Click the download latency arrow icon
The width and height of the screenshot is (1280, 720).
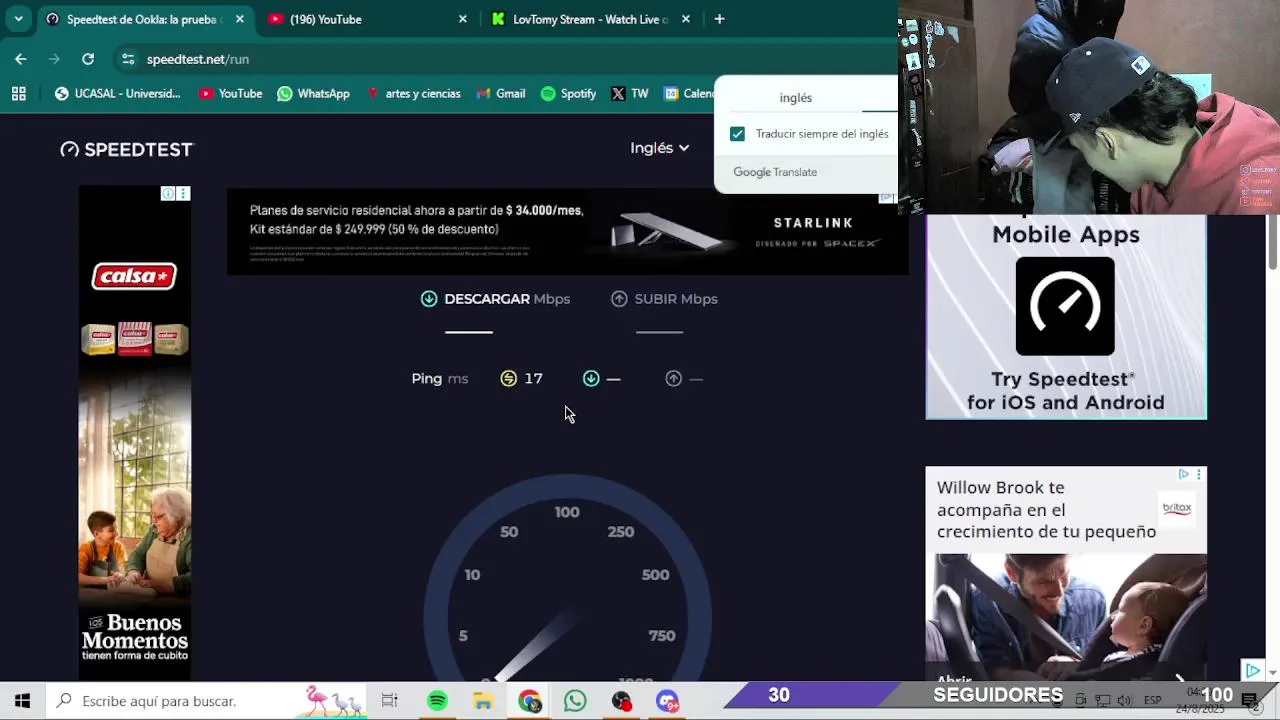[591, 378]
